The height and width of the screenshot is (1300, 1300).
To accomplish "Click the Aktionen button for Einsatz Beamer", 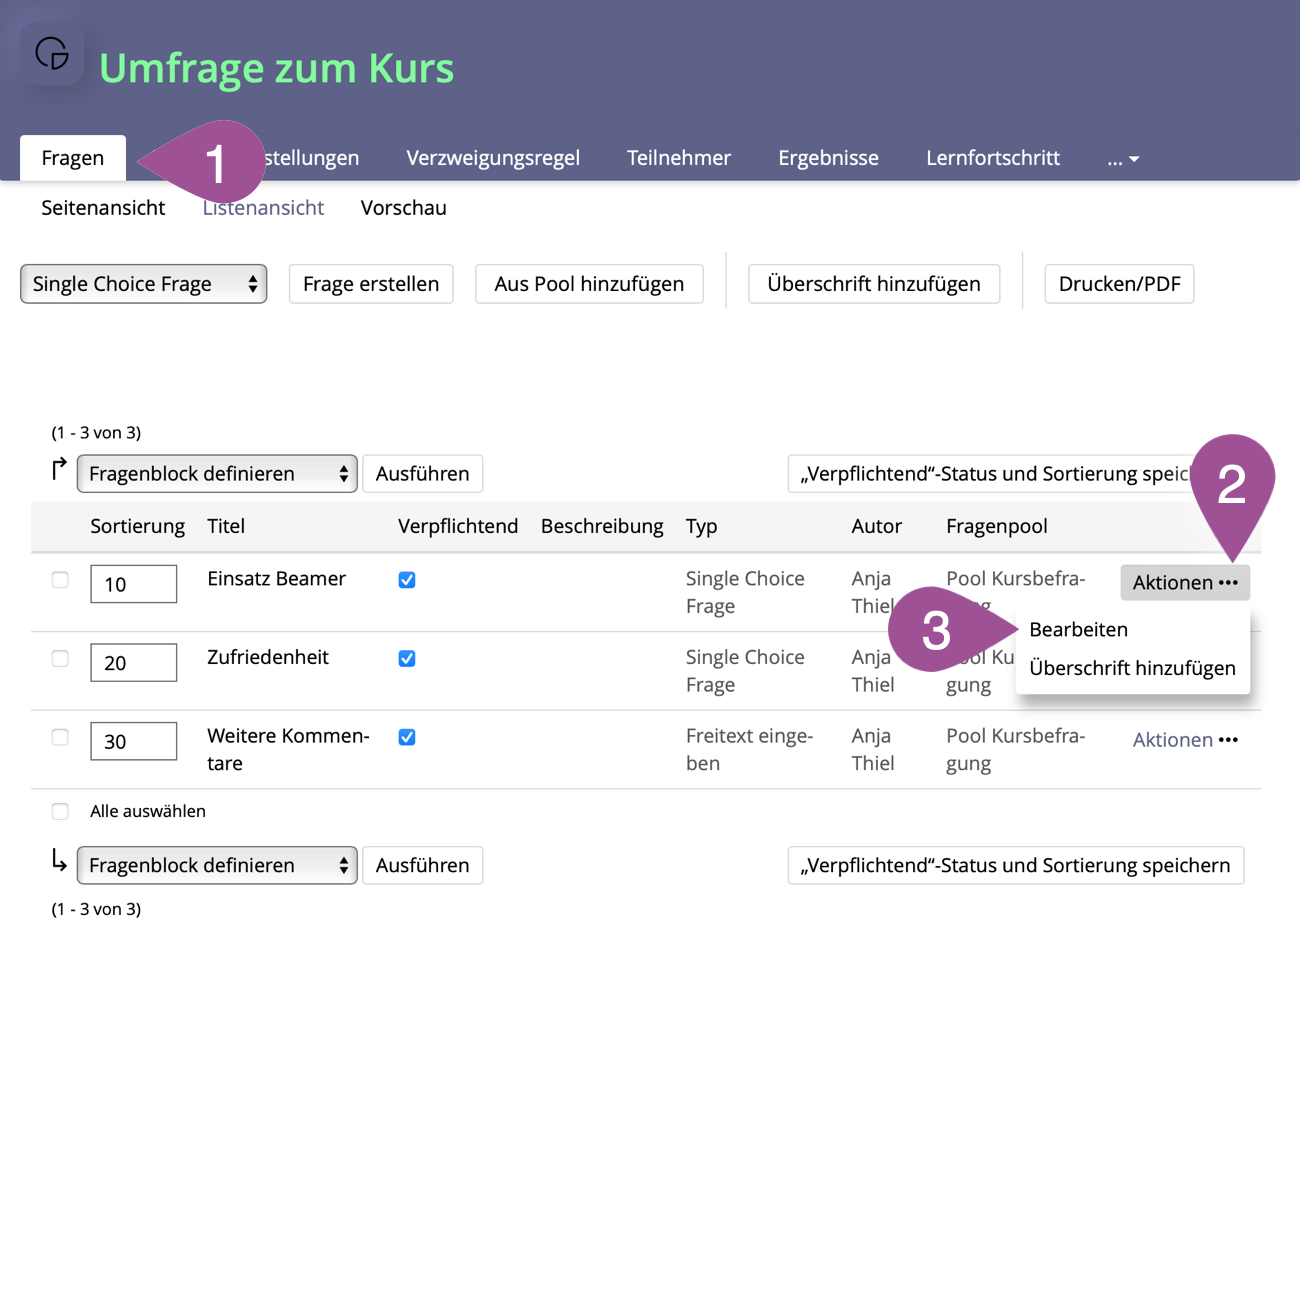I will click(x=1185, y=583).
